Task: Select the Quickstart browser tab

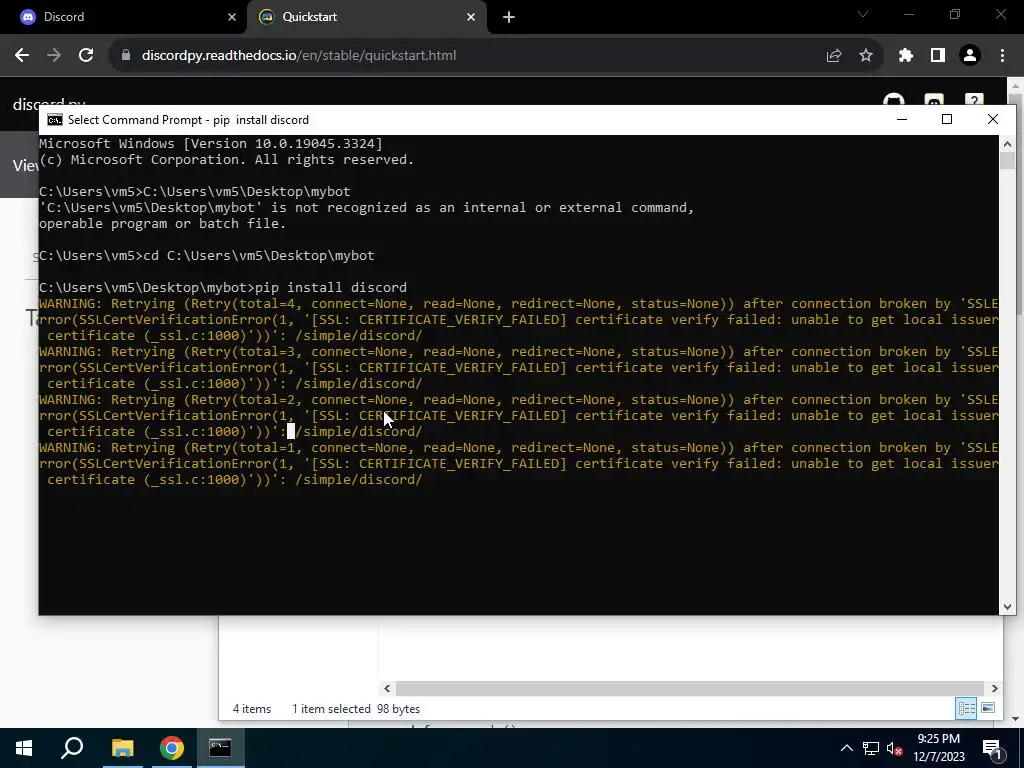Action: [x=366, y=17]
